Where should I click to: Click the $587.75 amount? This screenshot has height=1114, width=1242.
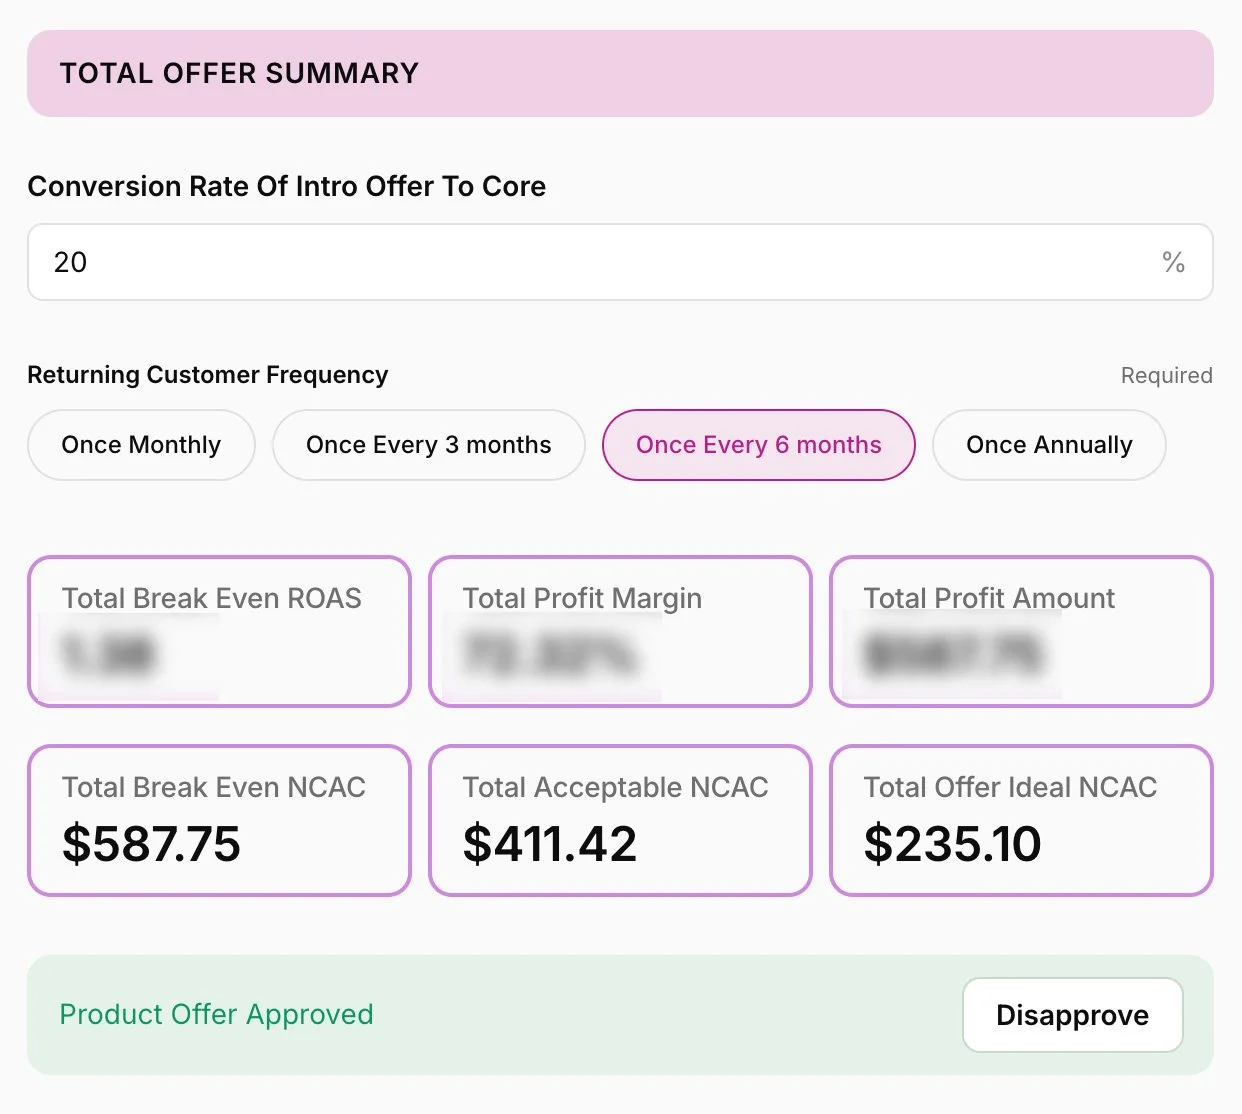(151, 843)
